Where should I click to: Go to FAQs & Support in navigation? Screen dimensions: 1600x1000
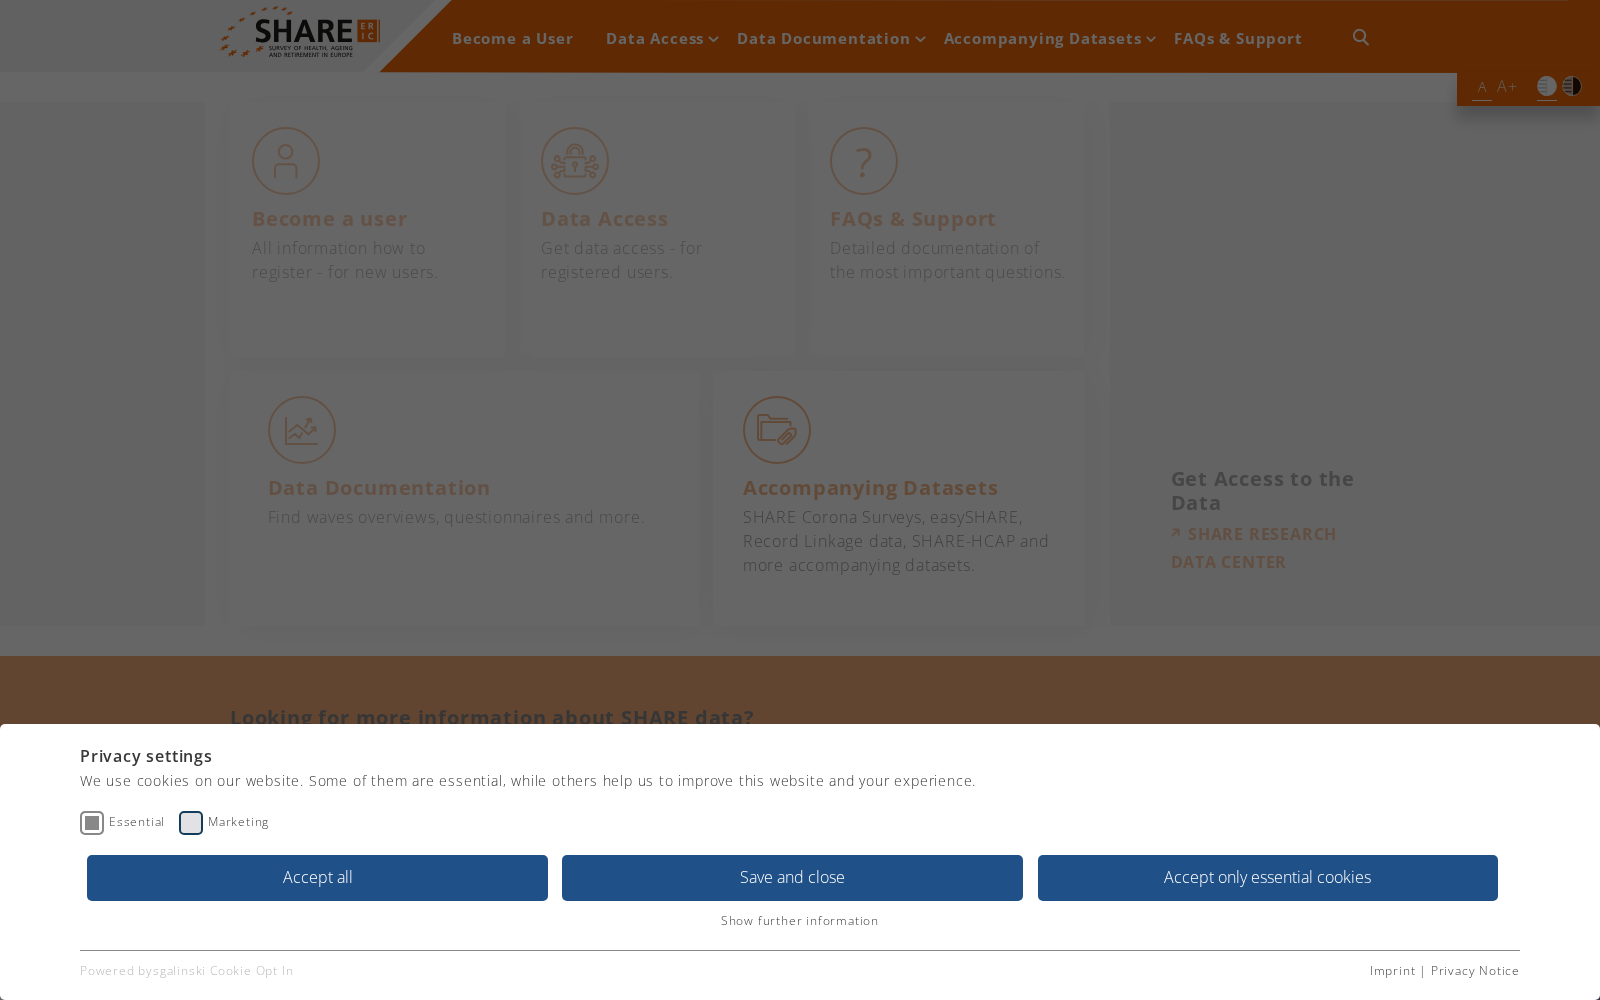coord(1238,39)
